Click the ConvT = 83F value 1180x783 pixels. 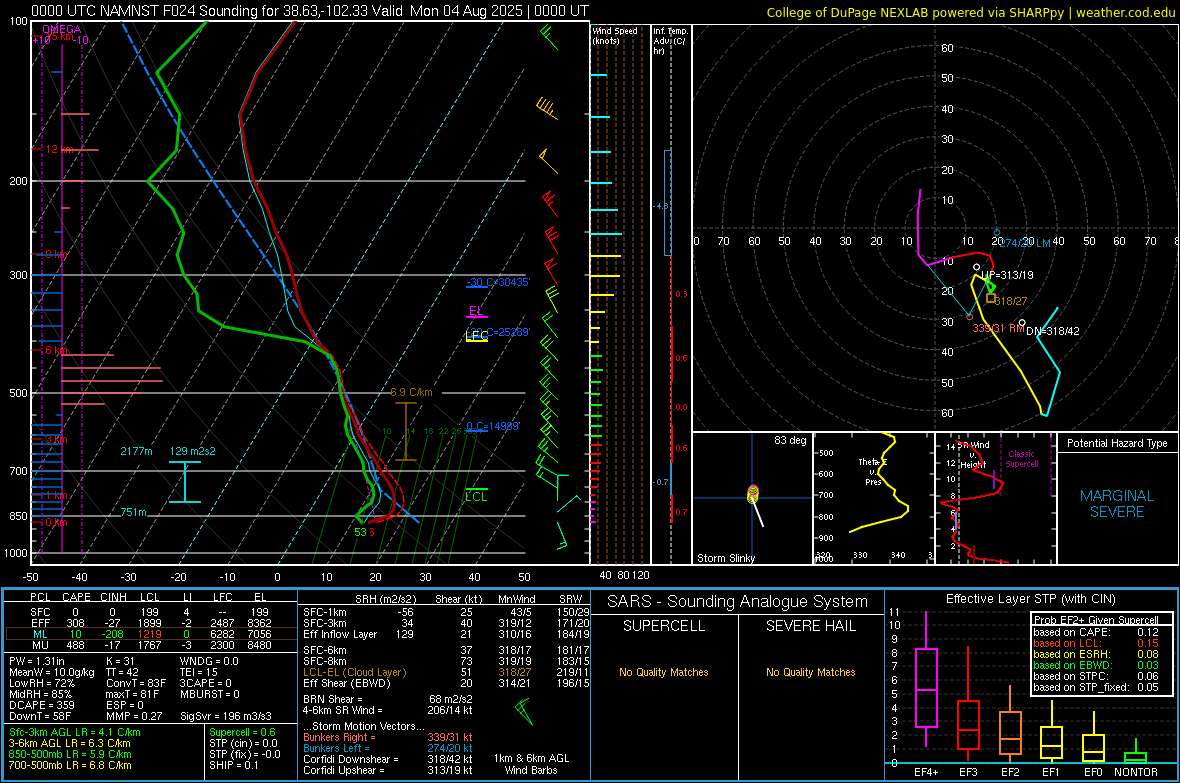[x=135, y=683]
